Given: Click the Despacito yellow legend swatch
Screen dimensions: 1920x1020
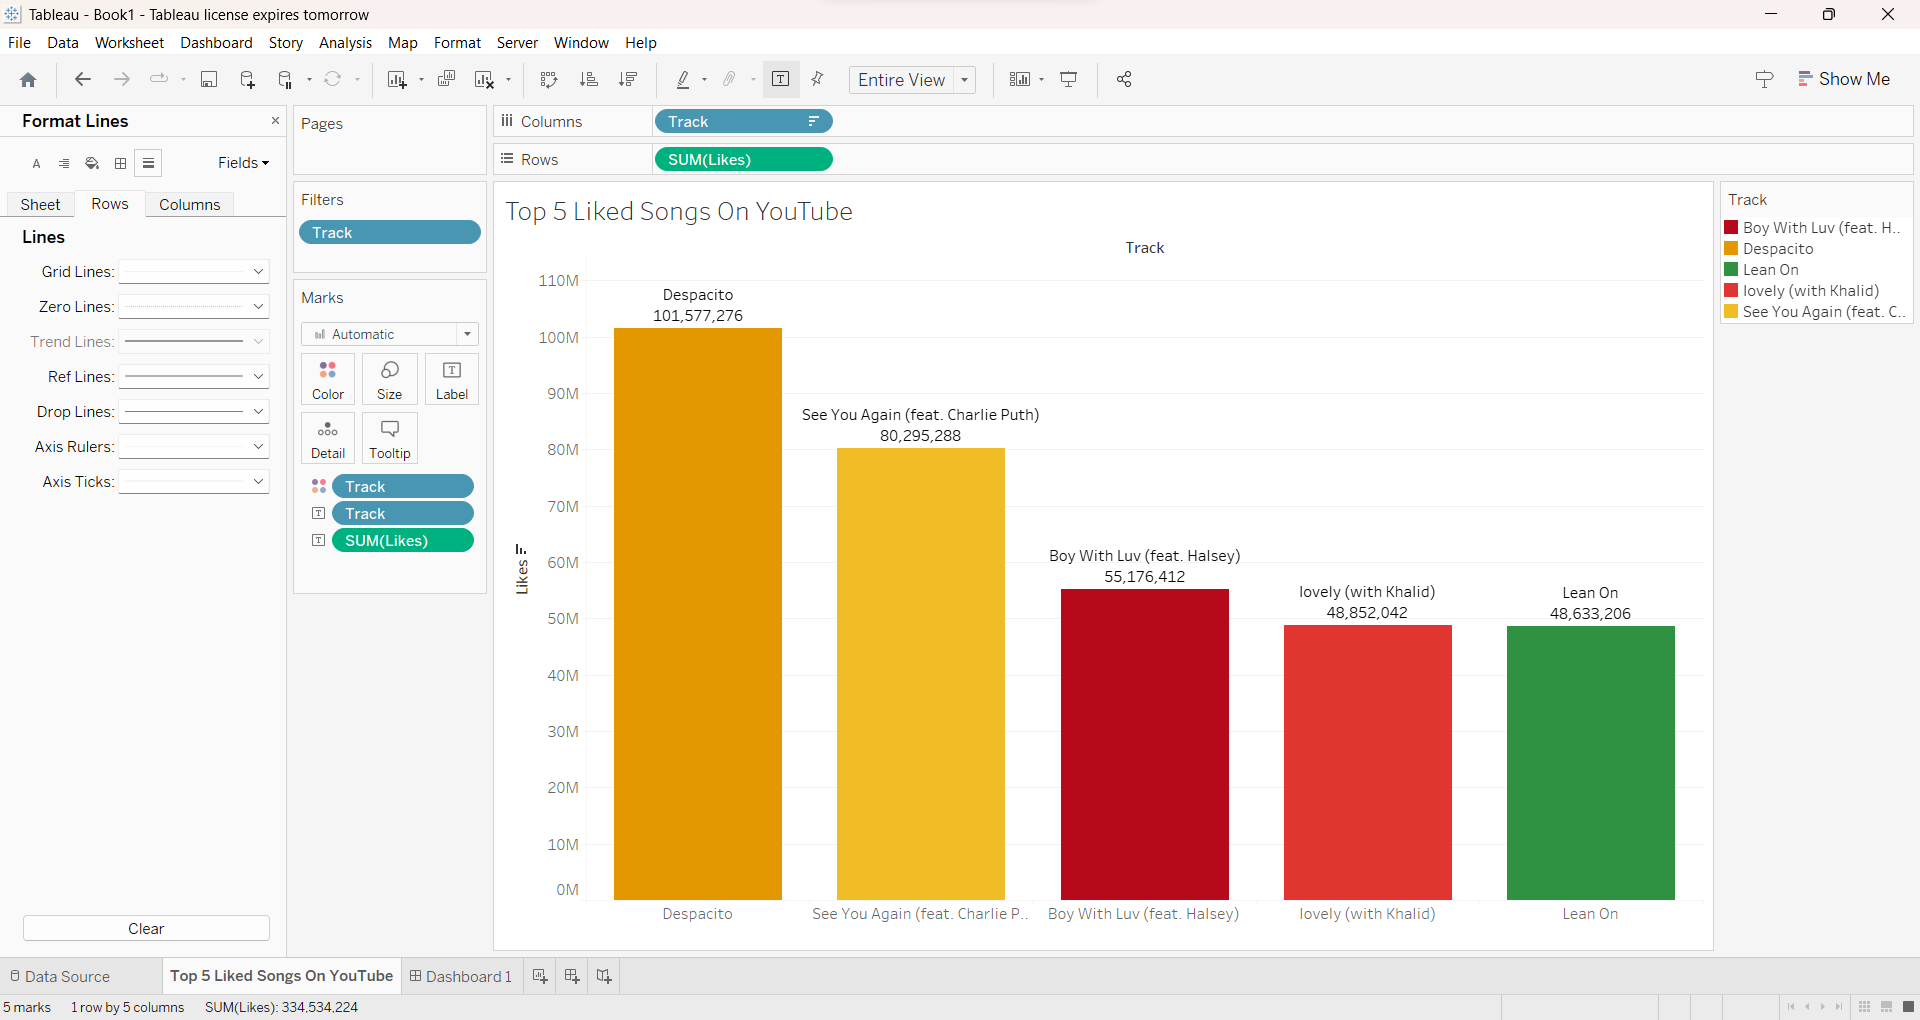Looking at the screenshot, I should [x=1732, y=248].
